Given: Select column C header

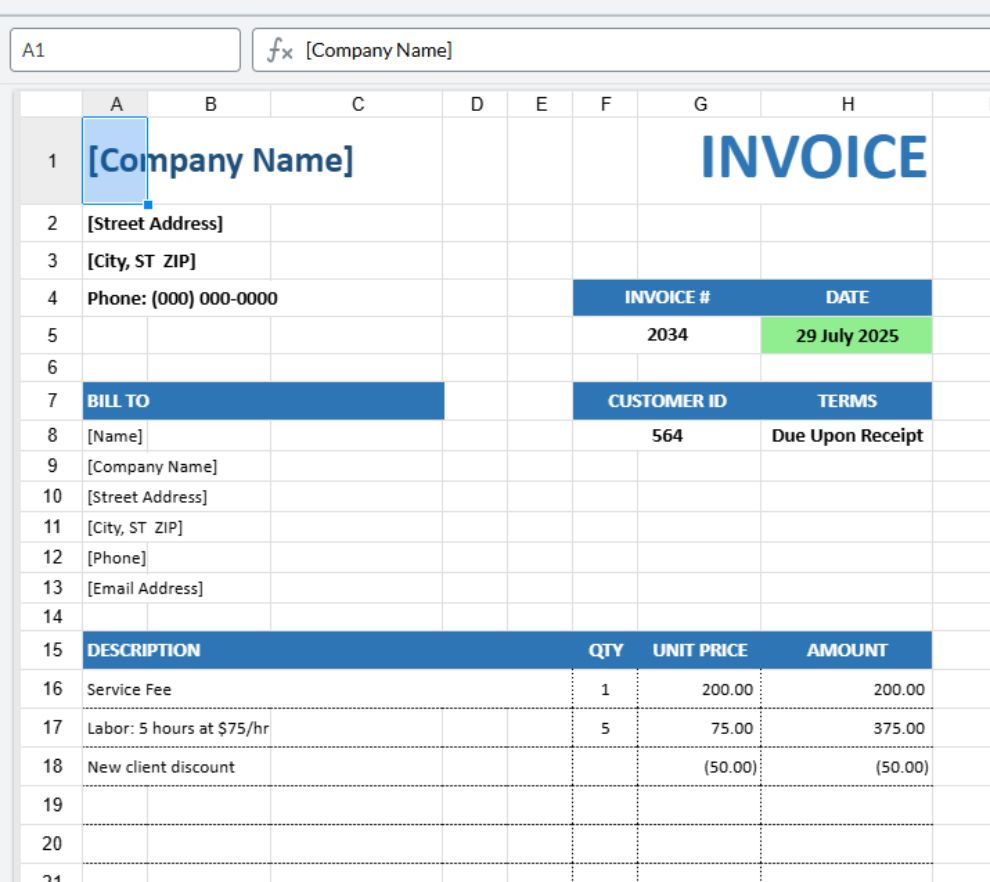Looking at the screenshot, I should click(357, 104).
